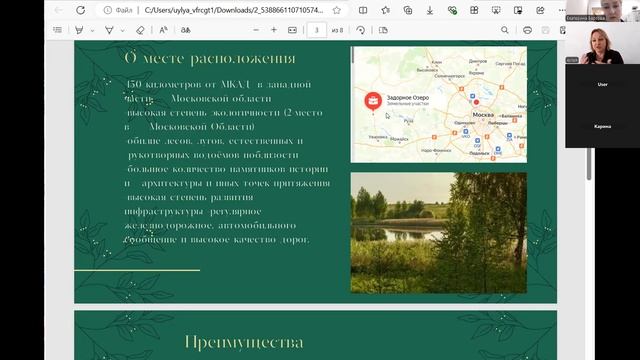Image resolution: width=640 pixels, height=360 pixels.
Task: Click the PDF vertical scrollbar
Action: 589,163
